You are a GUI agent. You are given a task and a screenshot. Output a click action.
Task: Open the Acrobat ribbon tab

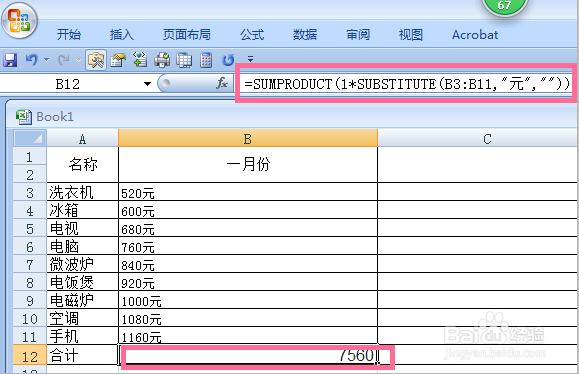(475, 35)
